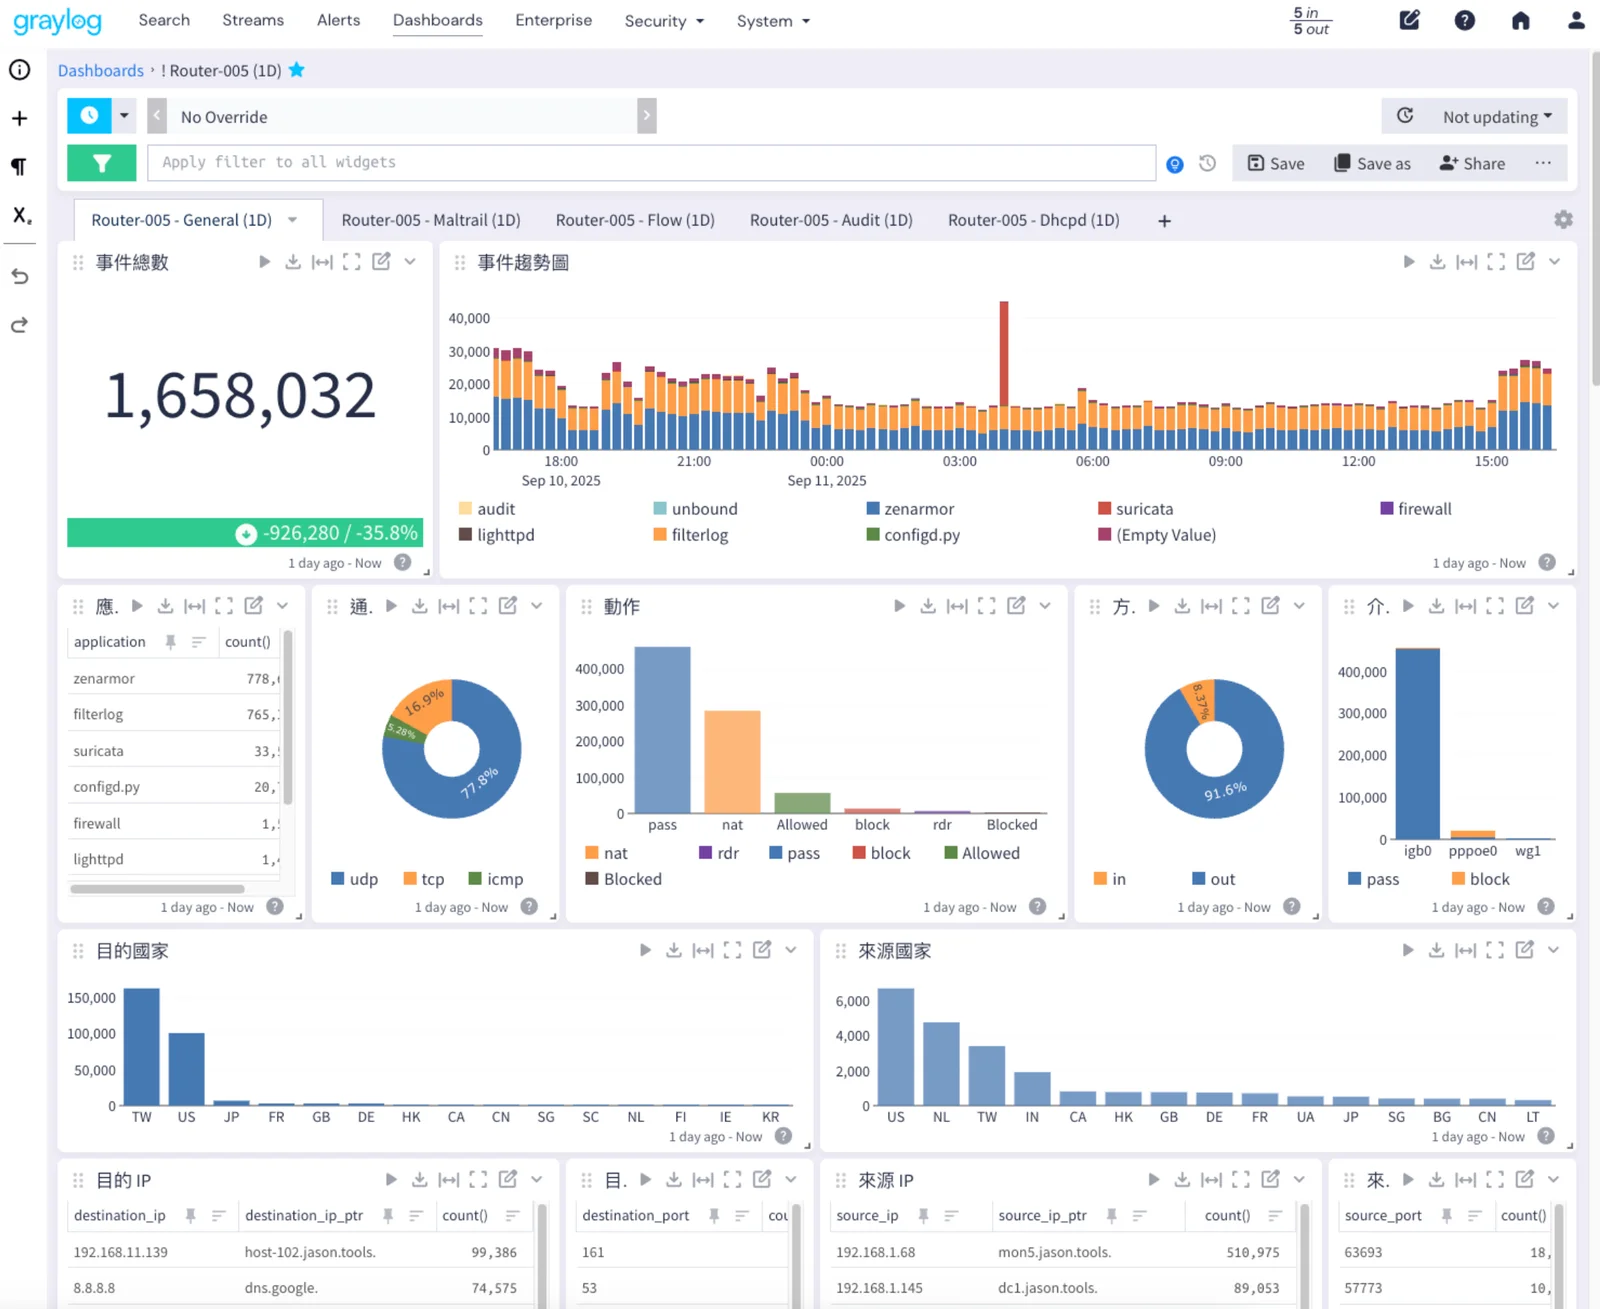
Task: Open the System dropdown menu
Action: tap(773, 21)
